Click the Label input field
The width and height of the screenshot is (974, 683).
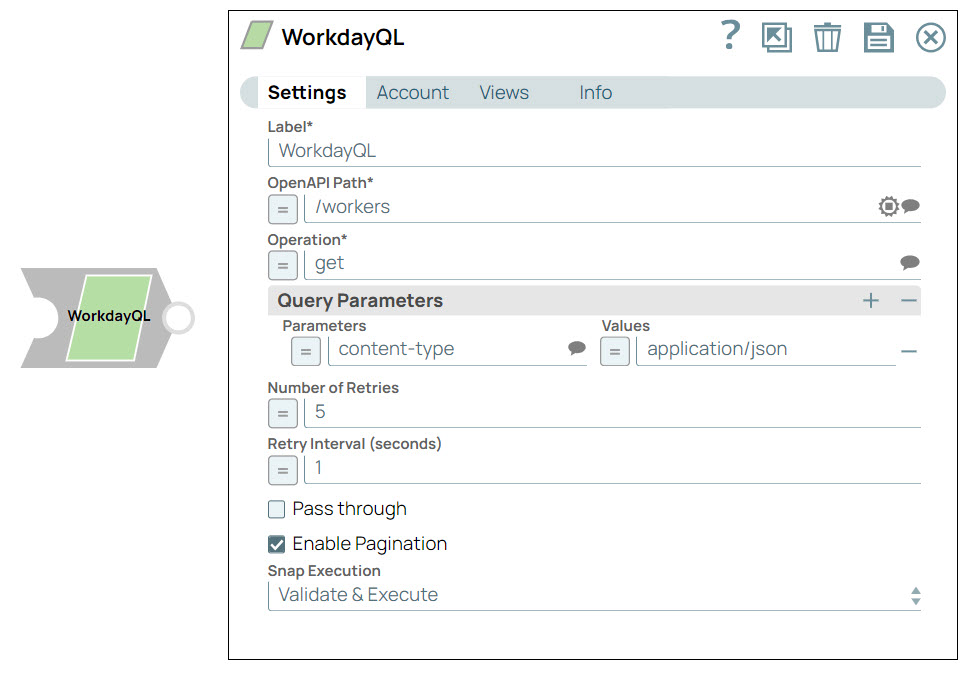pos(594,152)
